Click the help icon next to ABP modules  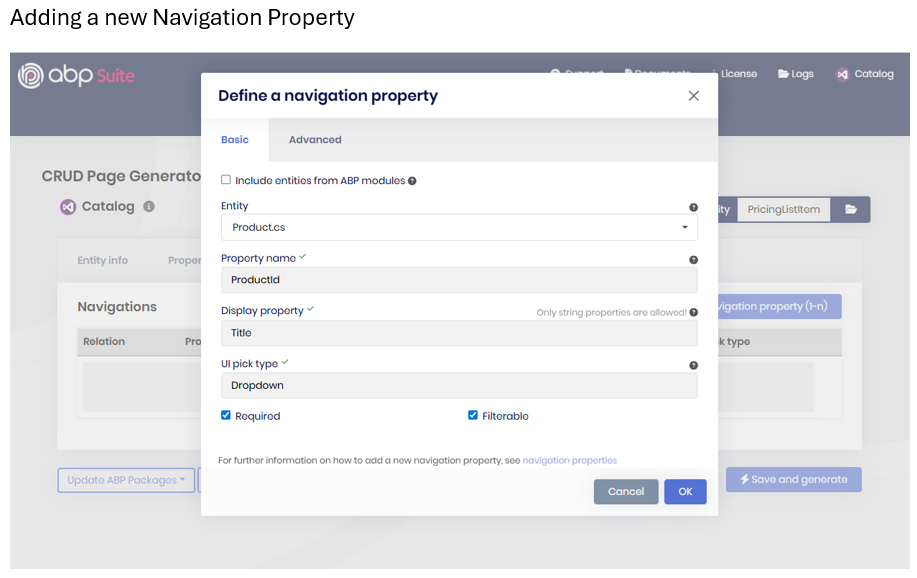click(412, 181)
